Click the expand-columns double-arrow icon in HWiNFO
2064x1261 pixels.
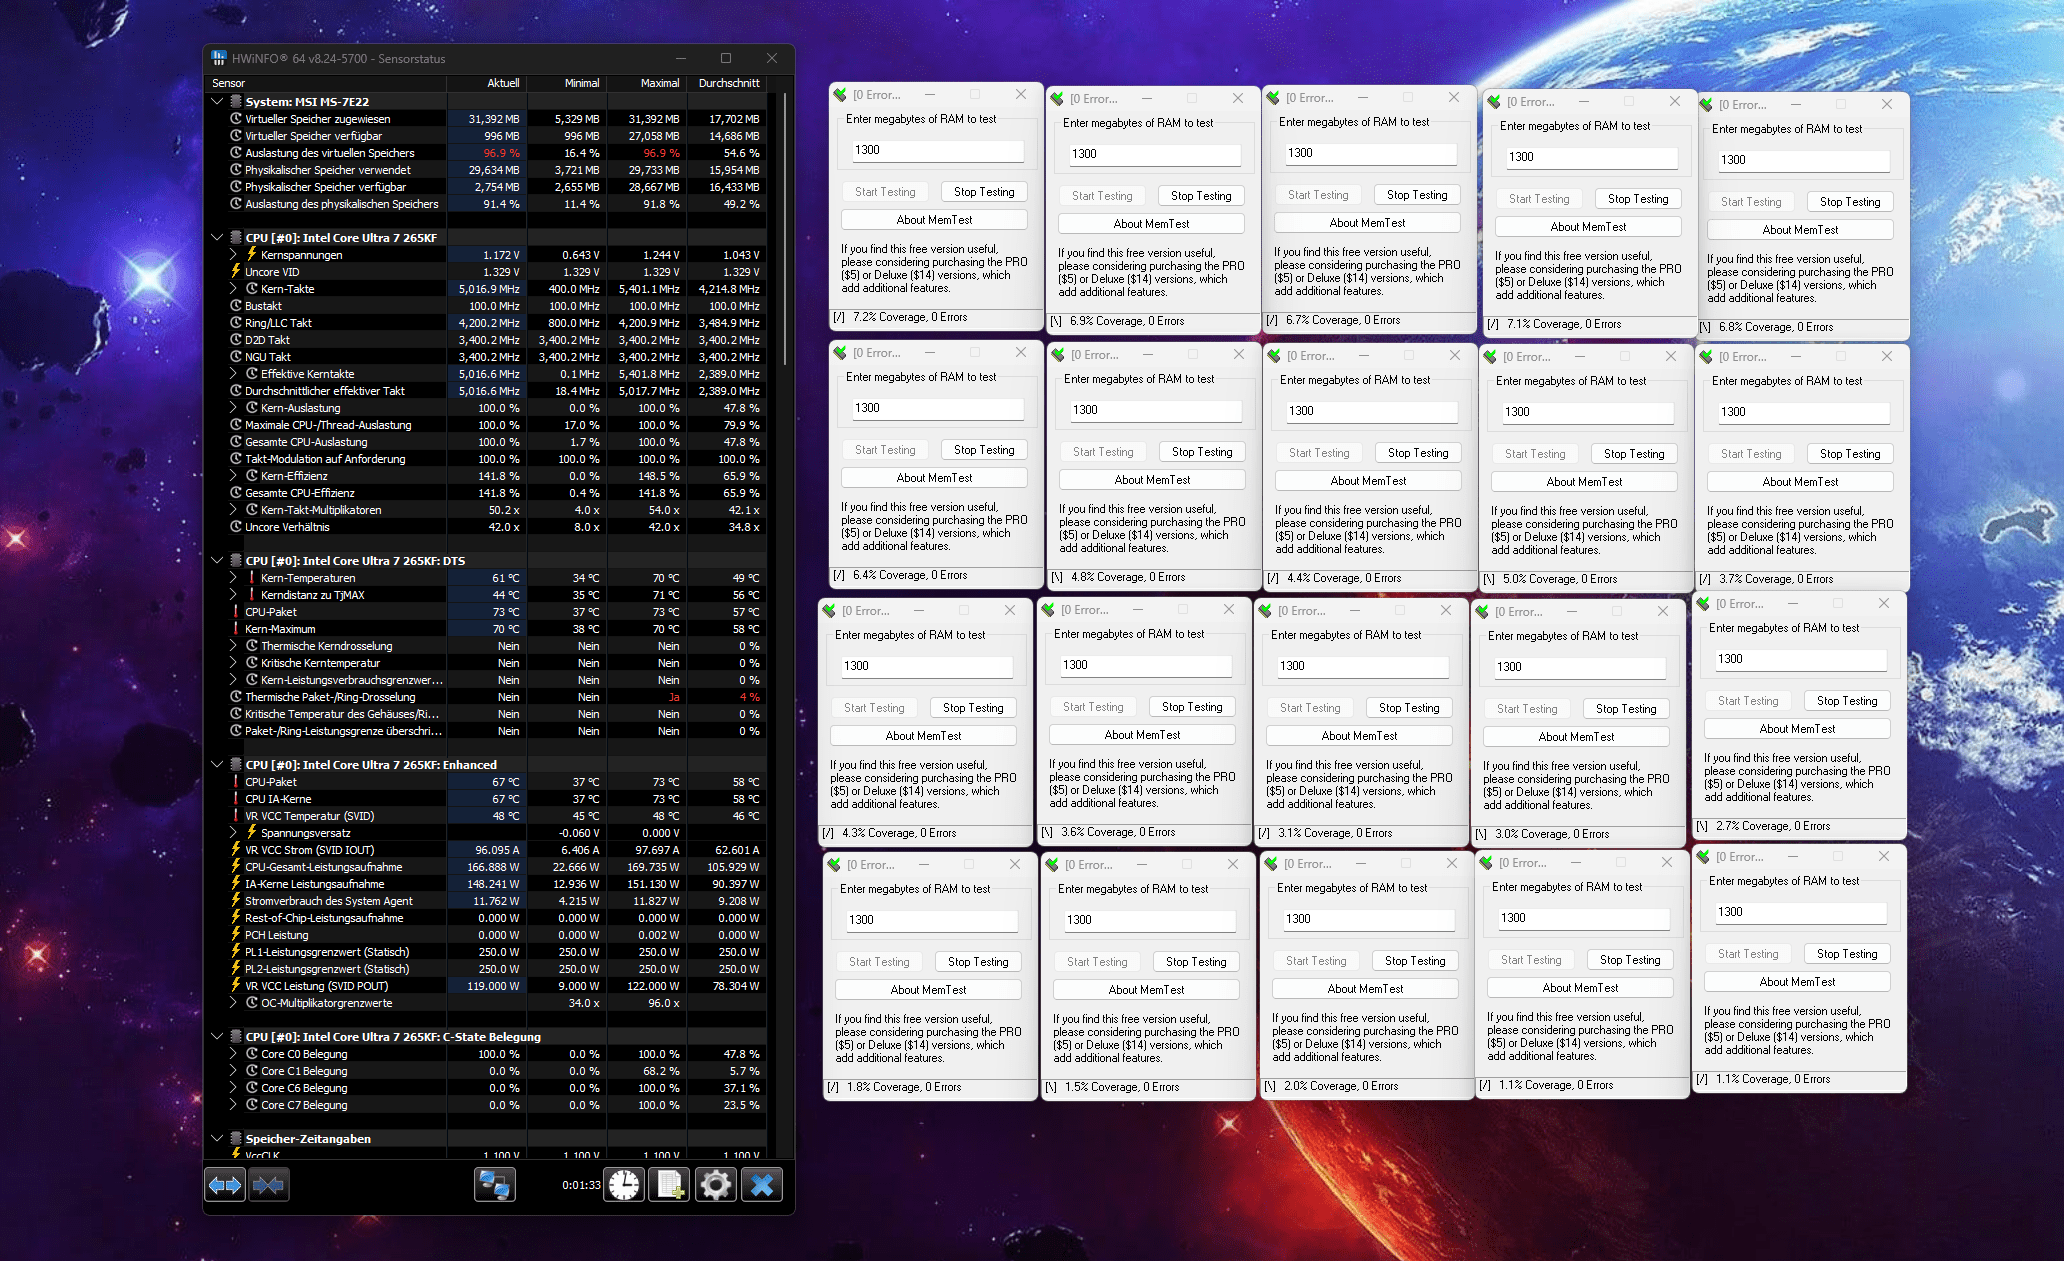pyautogui.click(x=225, y=1186)
